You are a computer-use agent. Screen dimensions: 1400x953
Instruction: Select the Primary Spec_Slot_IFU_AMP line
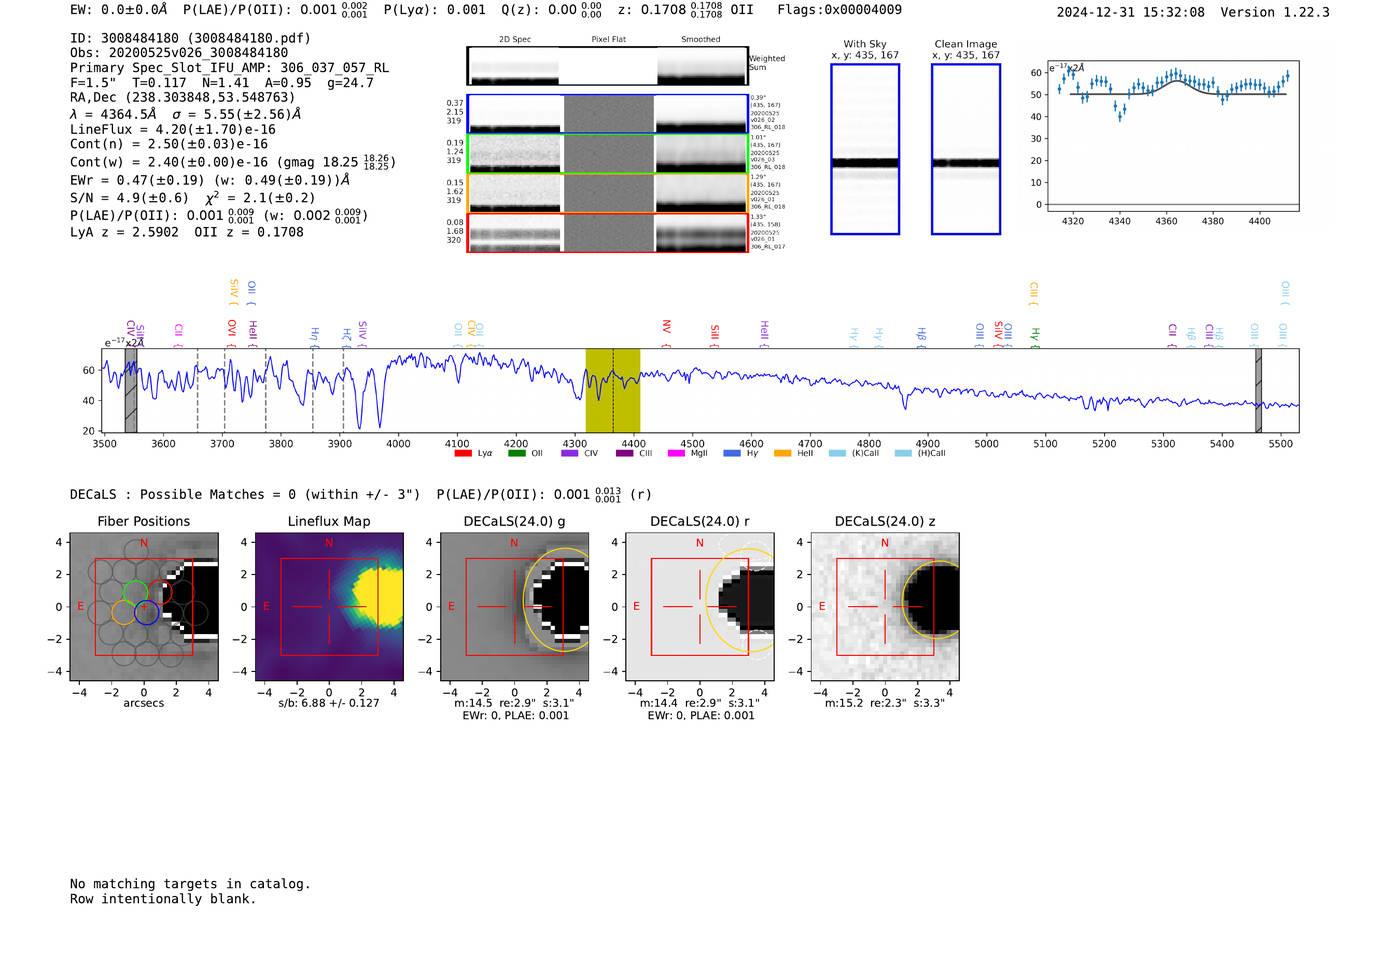click(x=230, y=68)
